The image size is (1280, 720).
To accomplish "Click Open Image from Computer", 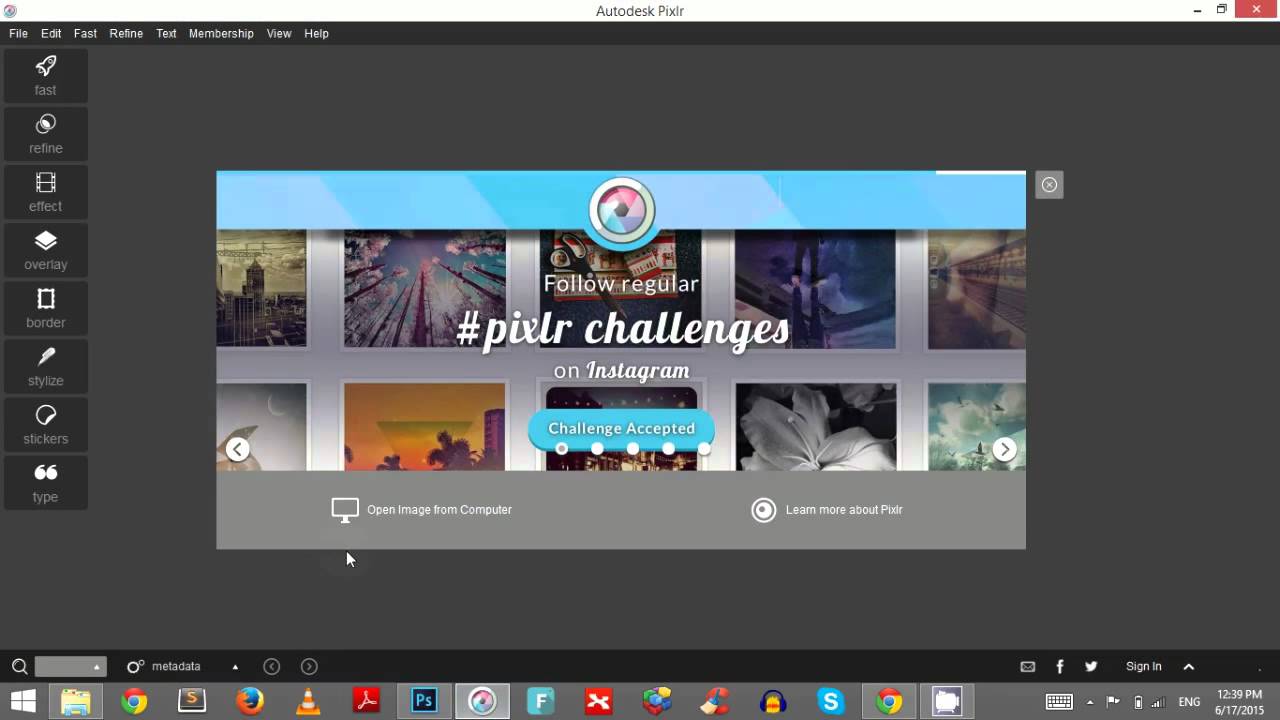I will point(421,510).
